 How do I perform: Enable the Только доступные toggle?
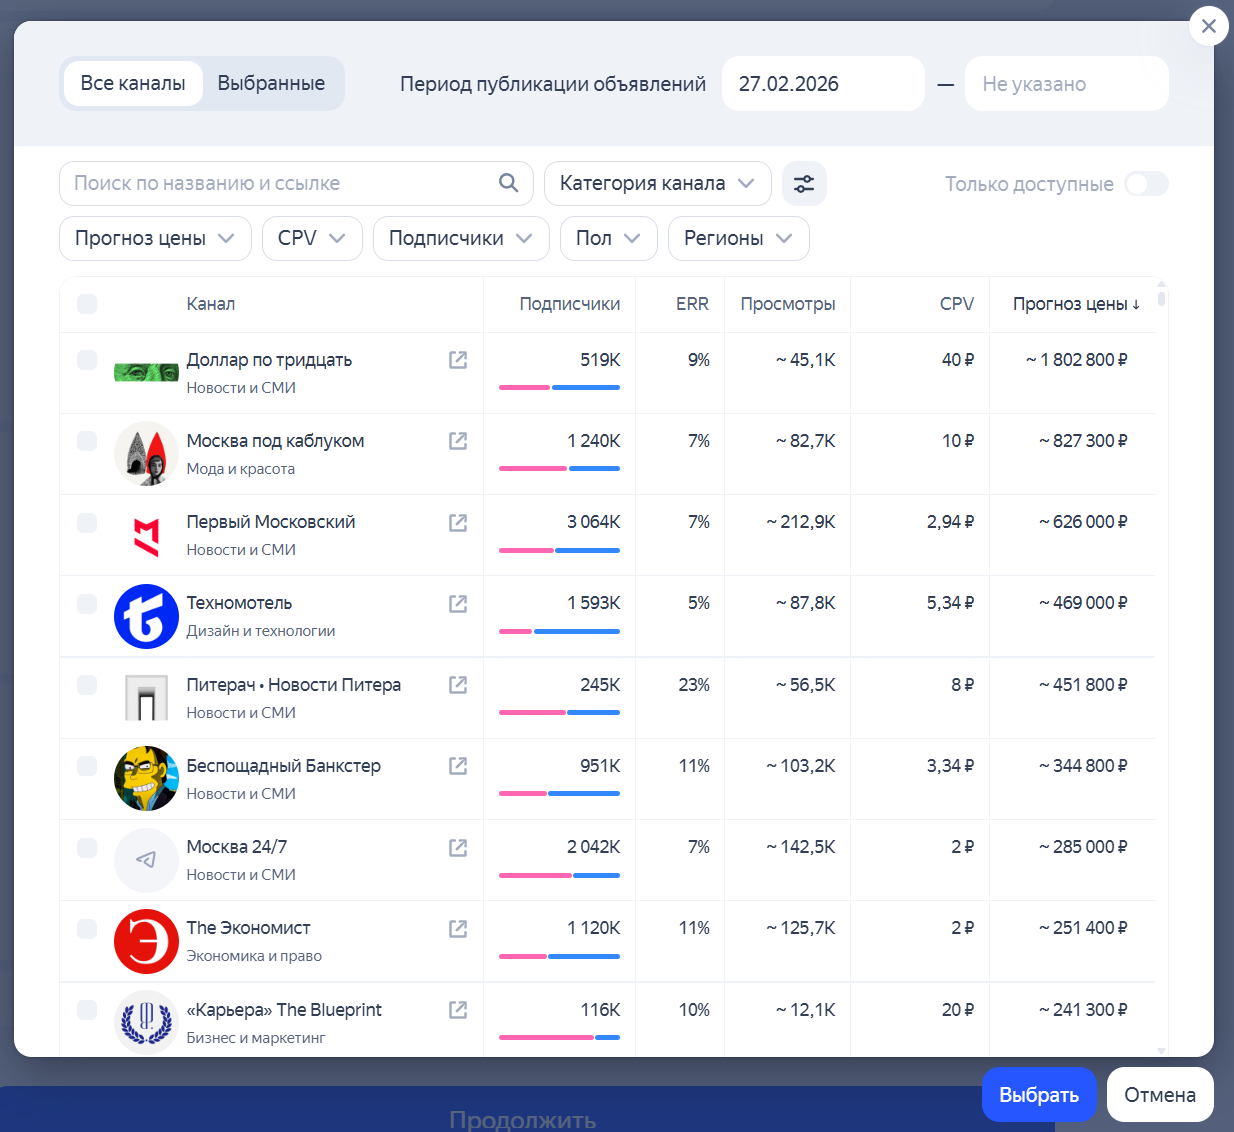pos(1146,184)
